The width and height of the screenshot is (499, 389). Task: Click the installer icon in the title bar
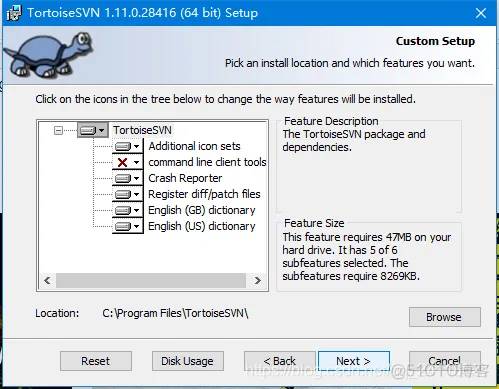click(14, 13)
